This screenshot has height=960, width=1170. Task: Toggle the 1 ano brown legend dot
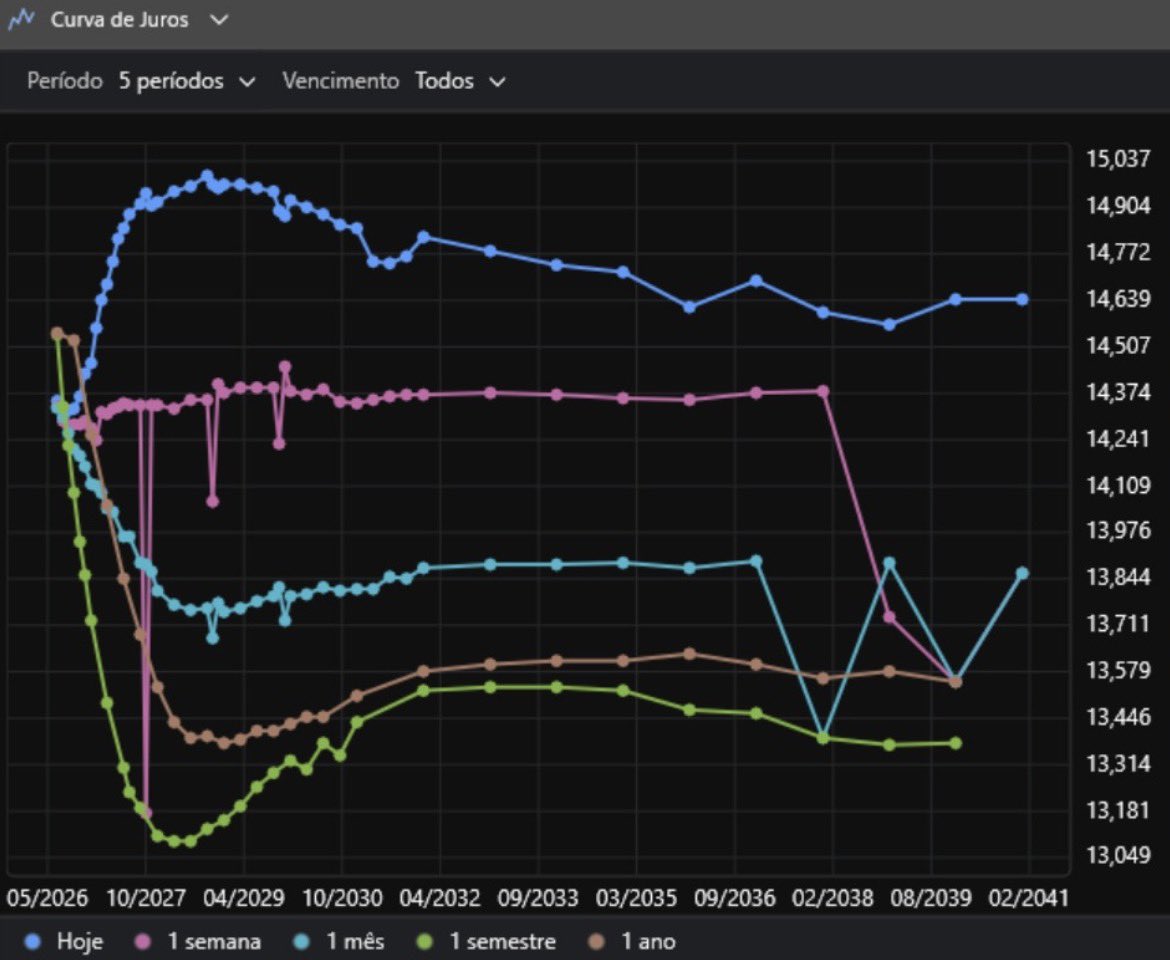point(596,941)
